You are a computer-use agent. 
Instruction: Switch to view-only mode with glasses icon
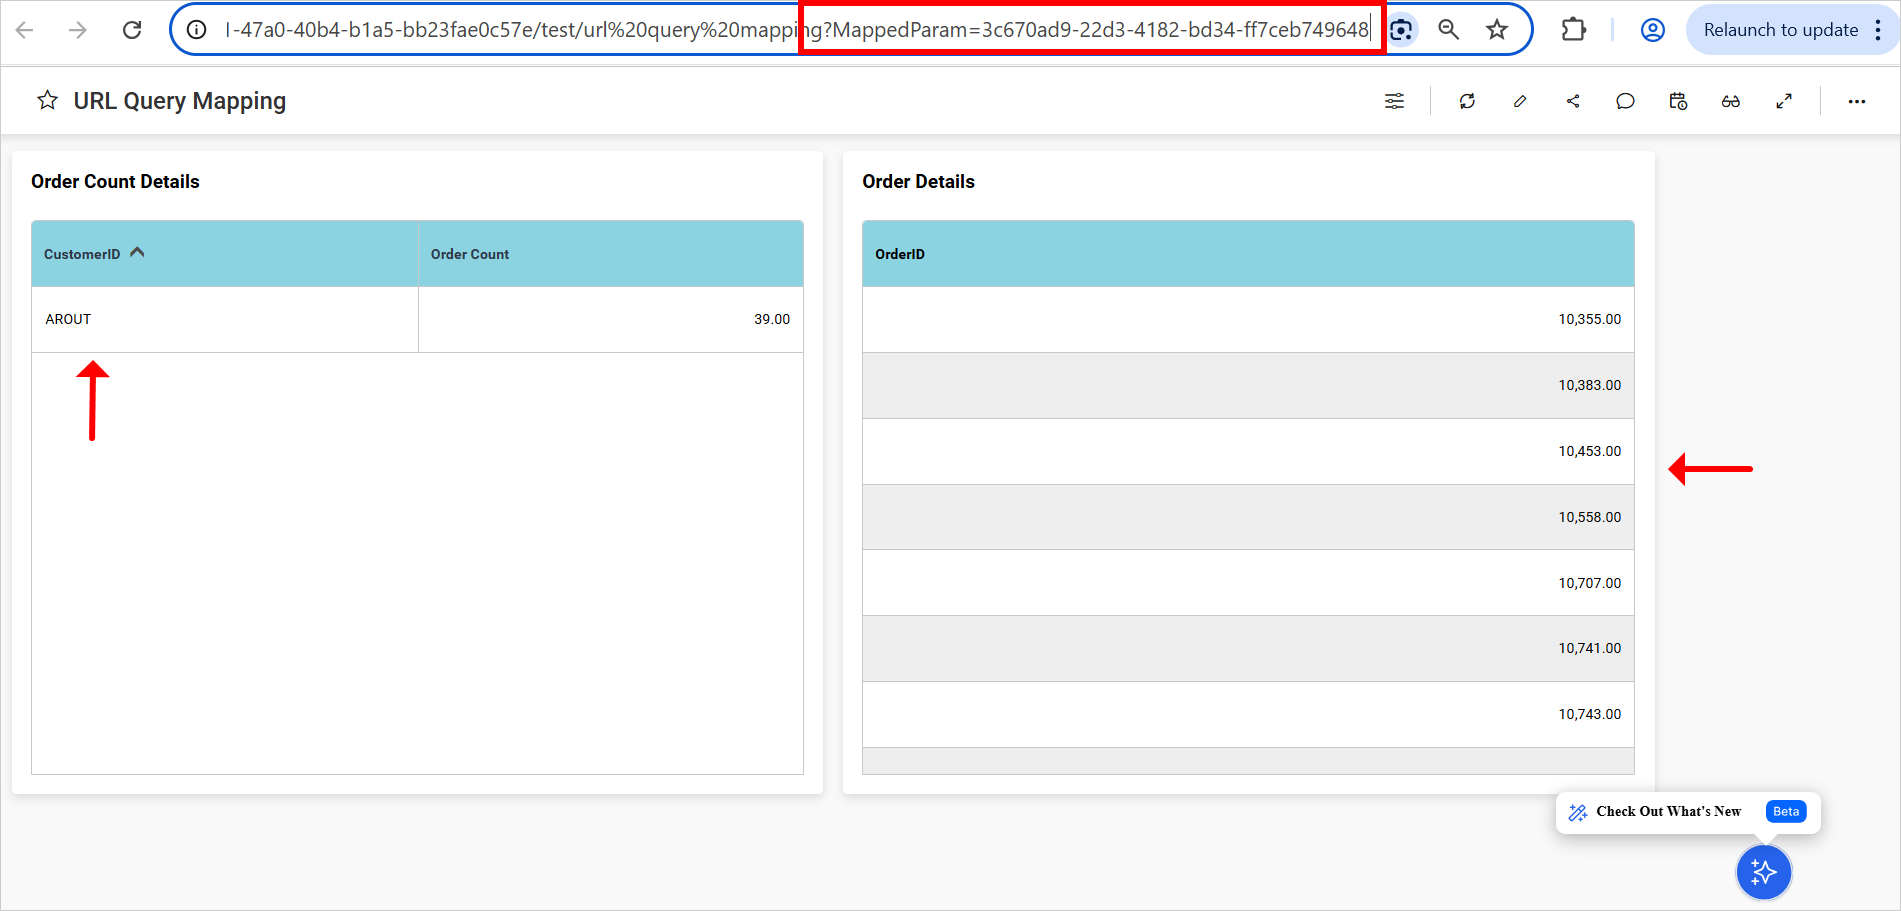(1731, 101)
